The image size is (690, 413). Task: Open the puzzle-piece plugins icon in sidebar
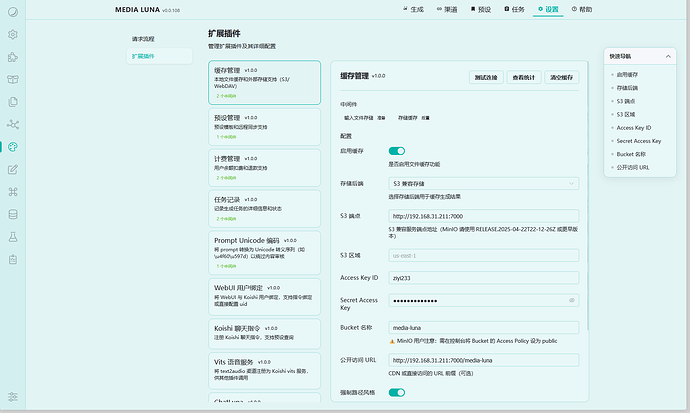tap(13, 56)
